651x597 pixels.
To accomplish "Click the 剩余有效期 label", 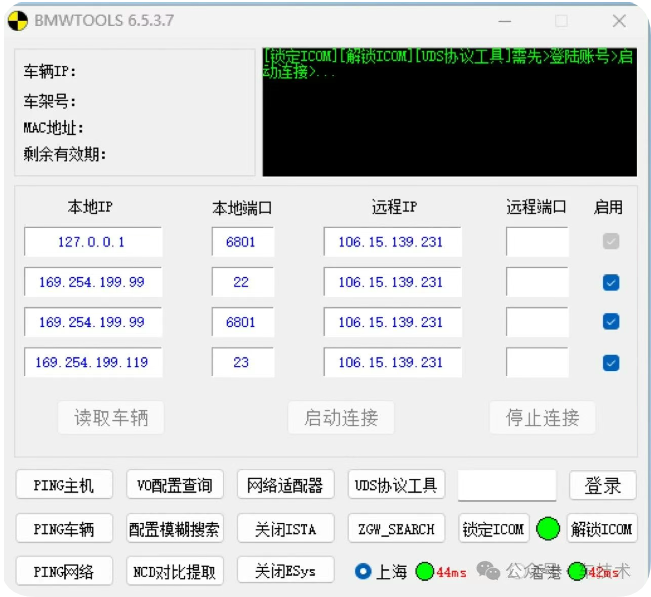I will coord(65,154).
